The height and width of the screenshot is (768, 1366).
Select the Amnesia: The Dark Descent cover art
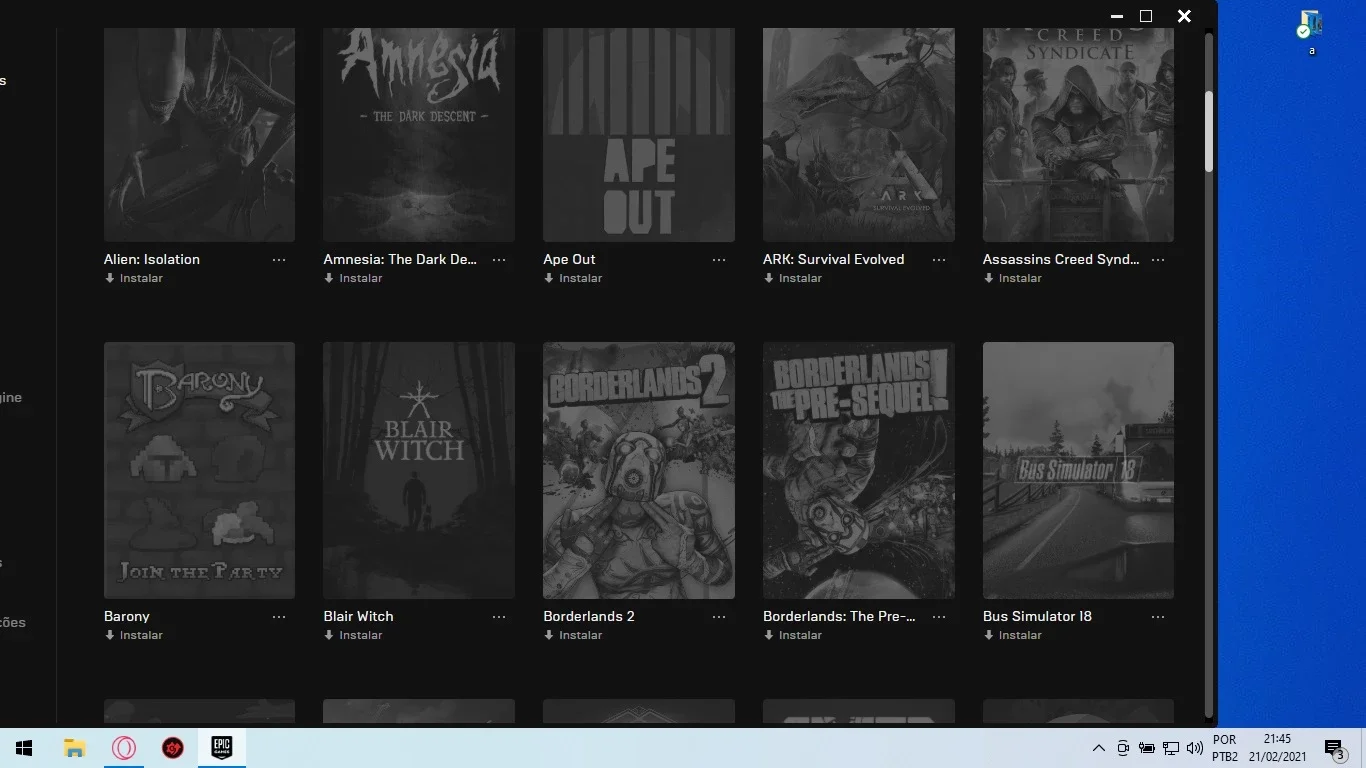pyautogui.click(x=419, y=135)
